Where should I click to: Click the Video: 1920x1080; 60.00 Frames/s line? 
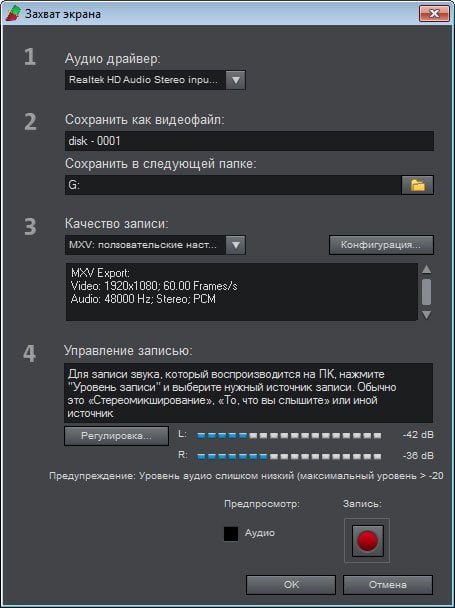pyautogui.click(x=154, y=286)
